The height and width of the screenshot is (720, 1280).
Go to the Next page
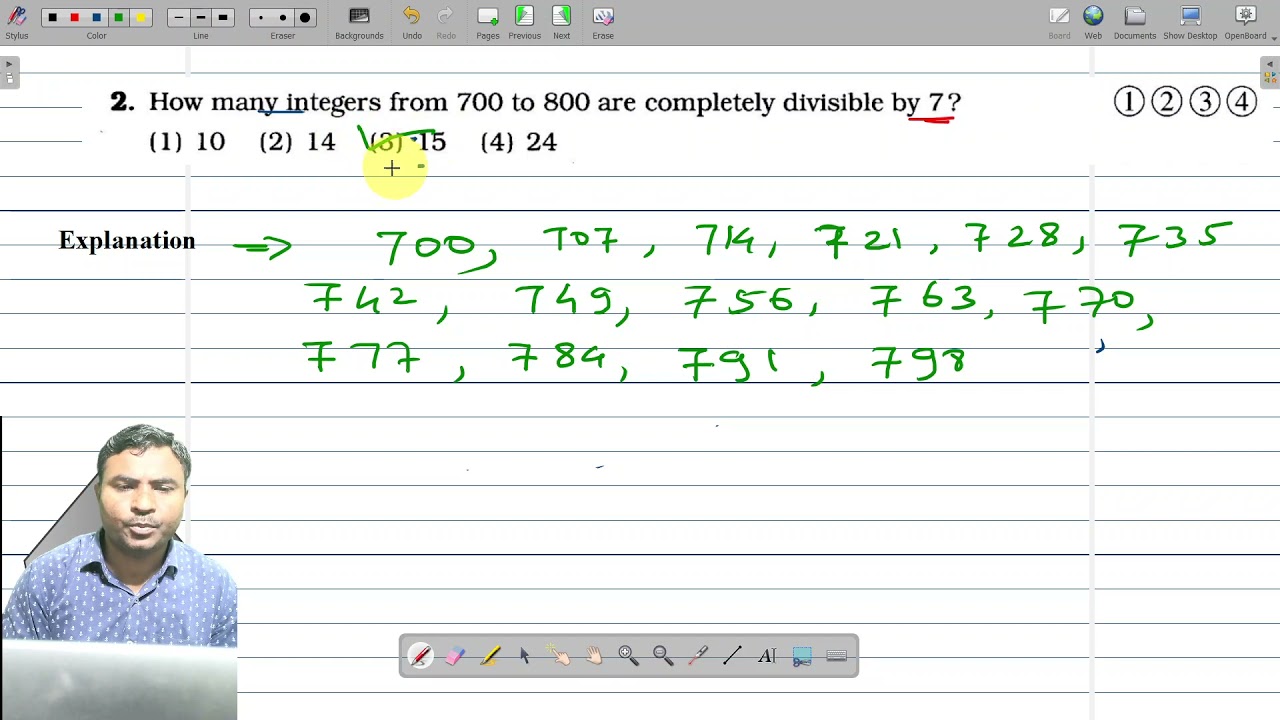562,22
